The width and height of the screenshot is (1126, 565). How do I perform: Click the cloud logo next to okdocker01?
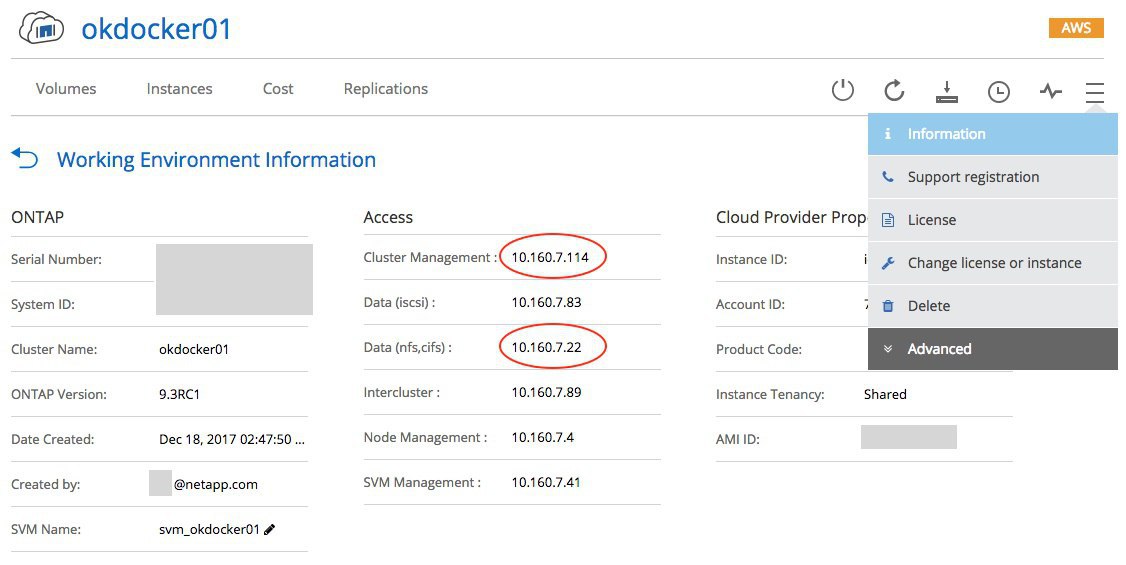click(x=41, y=29)
